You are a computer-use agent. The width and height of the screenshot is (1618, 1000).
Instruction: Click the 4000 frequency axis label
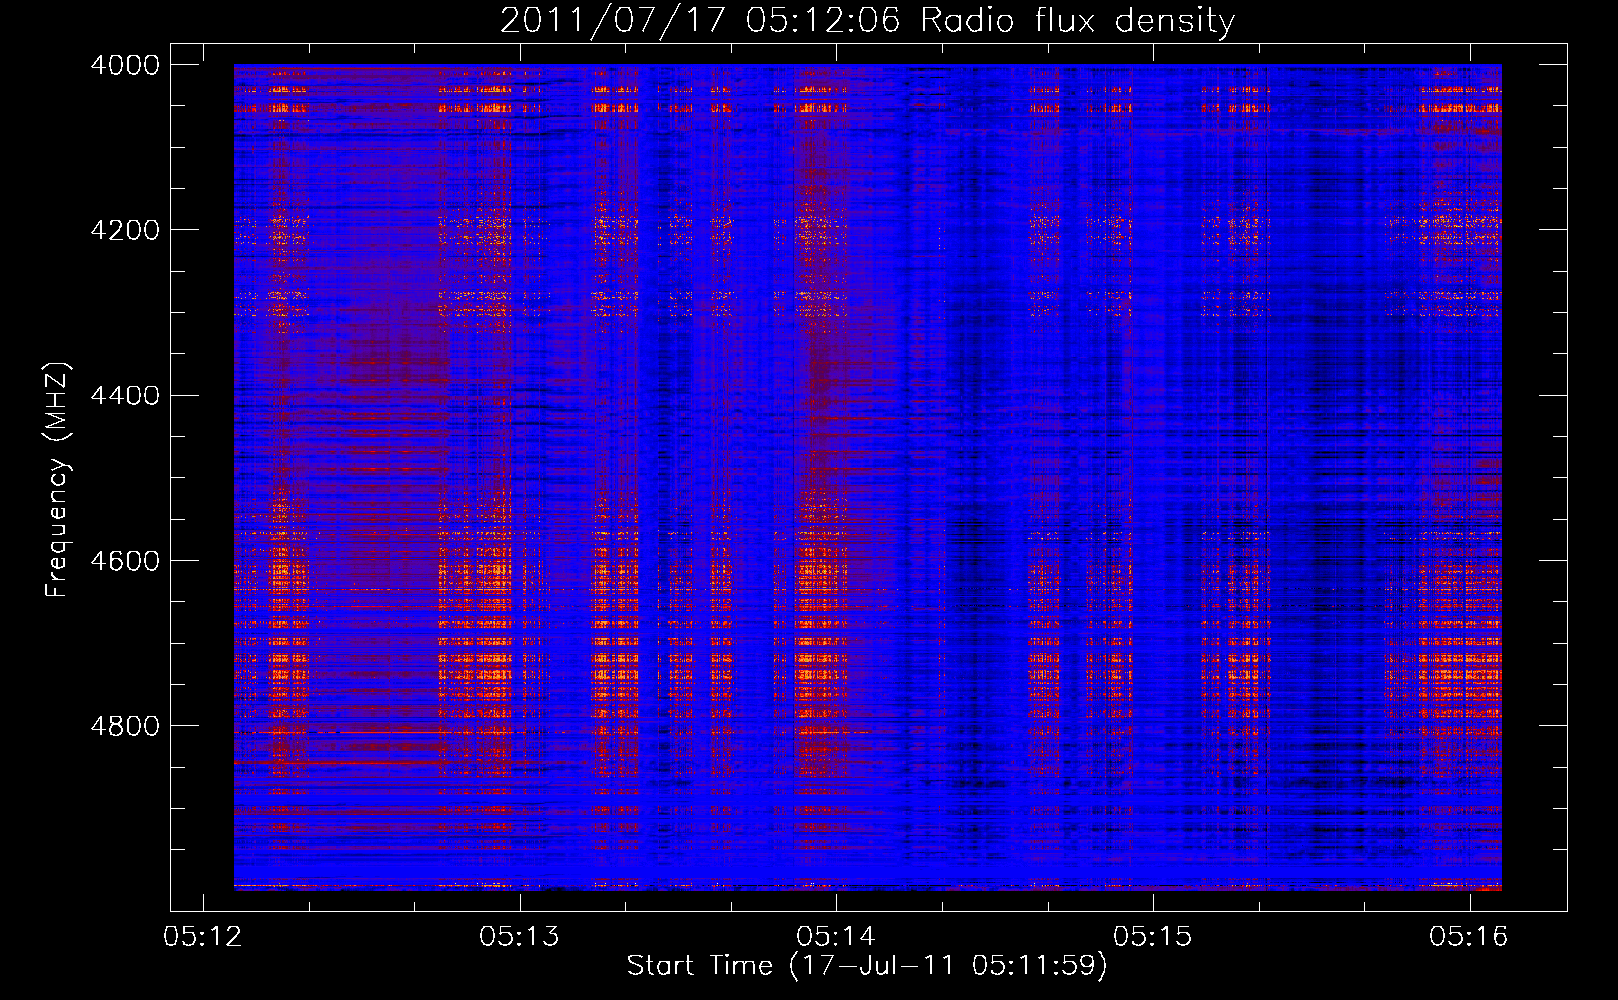pyautogui.click(x=125, y=65)
